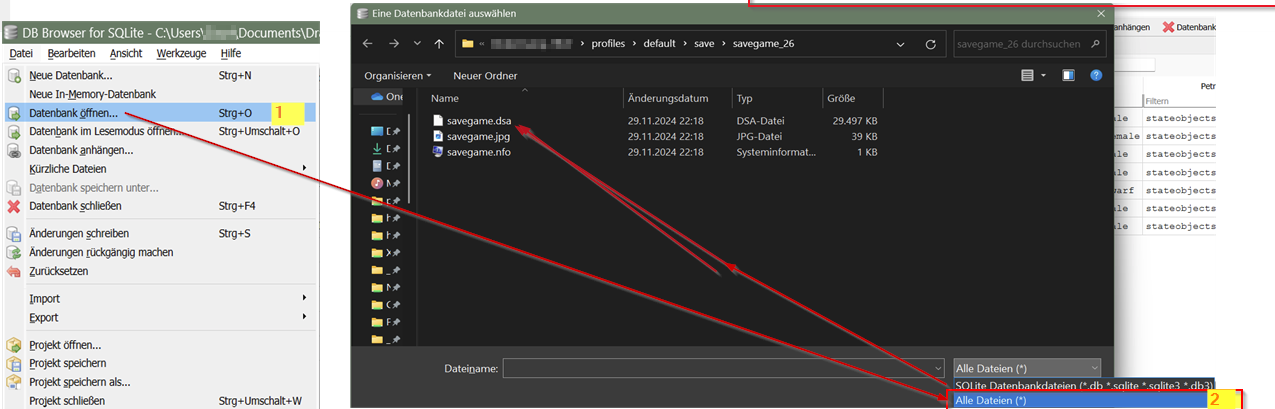Click the Änderungen schreiben icon
The width and height of the screenshot is (1275, 409).
point(14,234)
